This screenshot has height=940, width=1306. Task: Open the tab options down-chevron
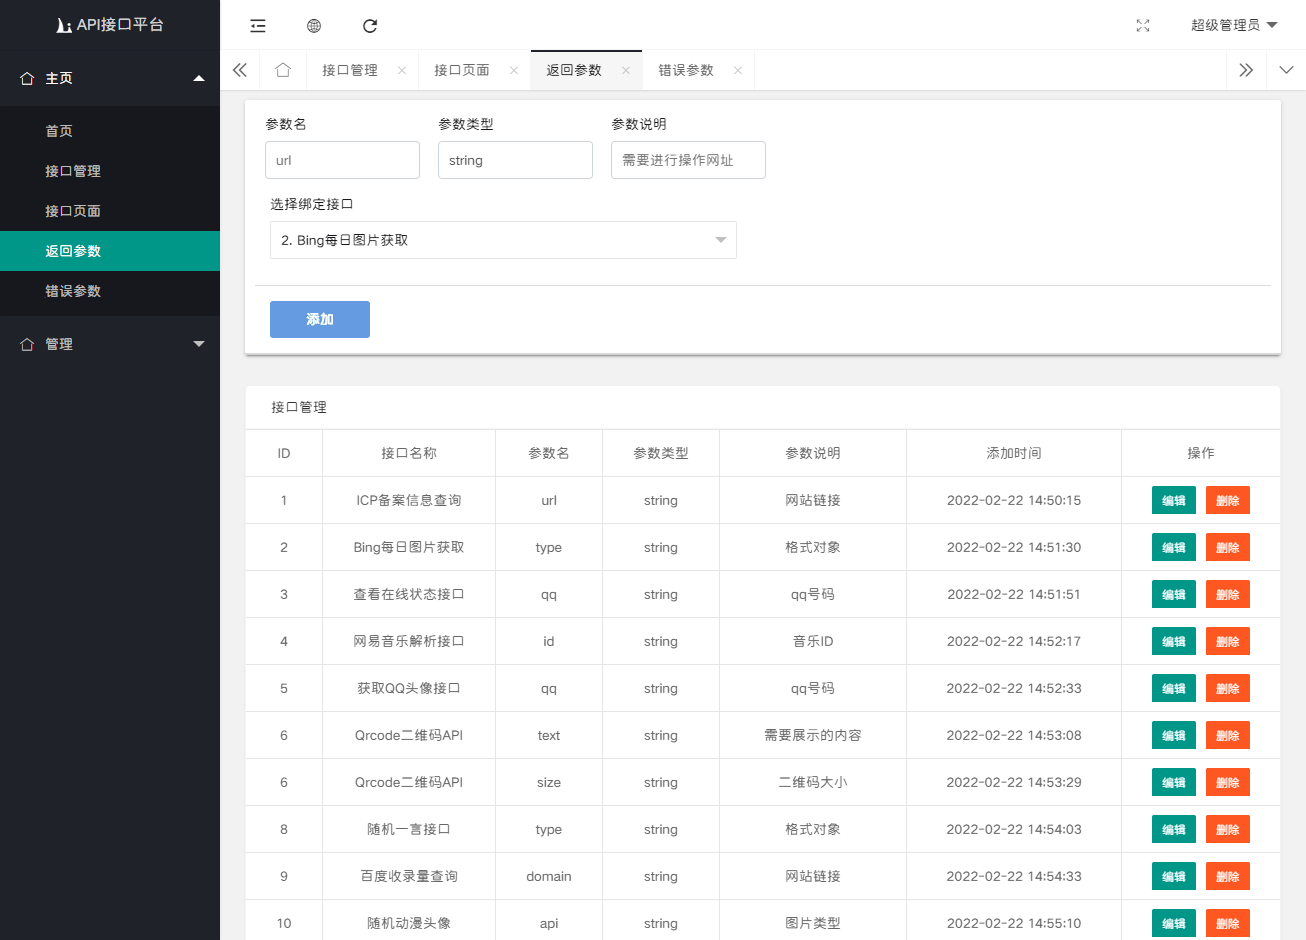[x=1286, y=70]
